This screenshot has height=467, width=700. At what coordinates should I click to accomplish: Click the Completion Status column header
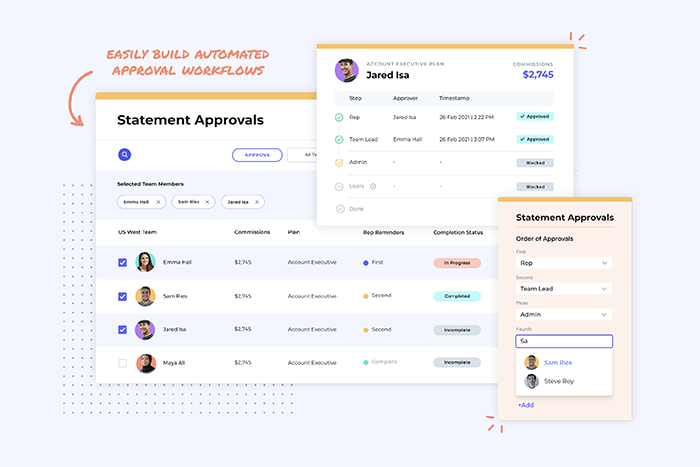click(458, 232)
